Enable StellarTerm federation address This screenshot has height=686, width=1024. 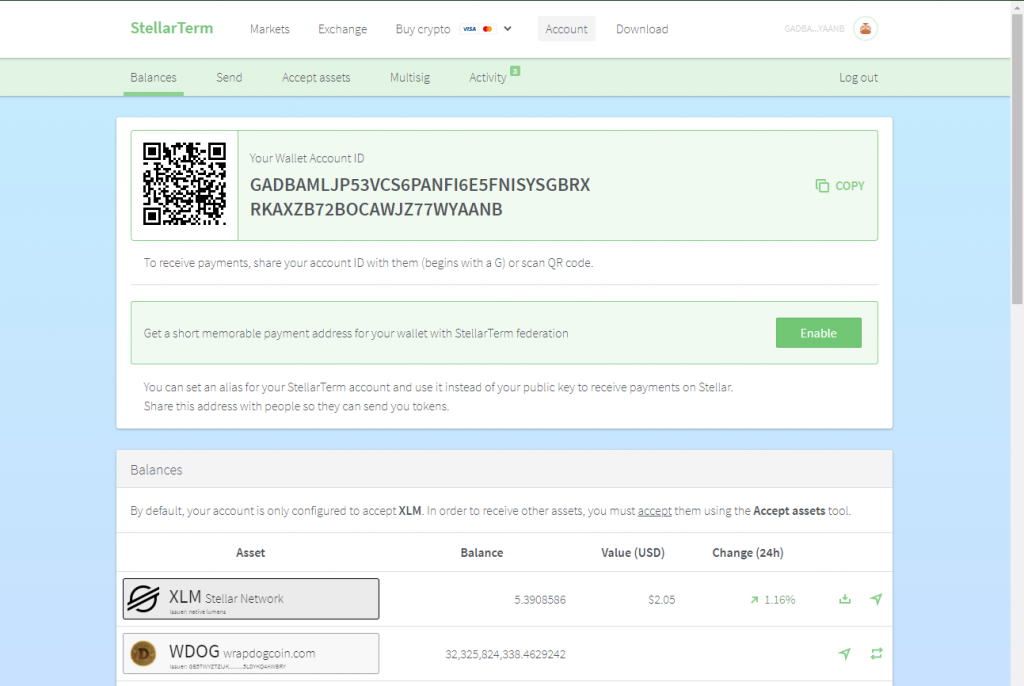click(x=818, y=333)
